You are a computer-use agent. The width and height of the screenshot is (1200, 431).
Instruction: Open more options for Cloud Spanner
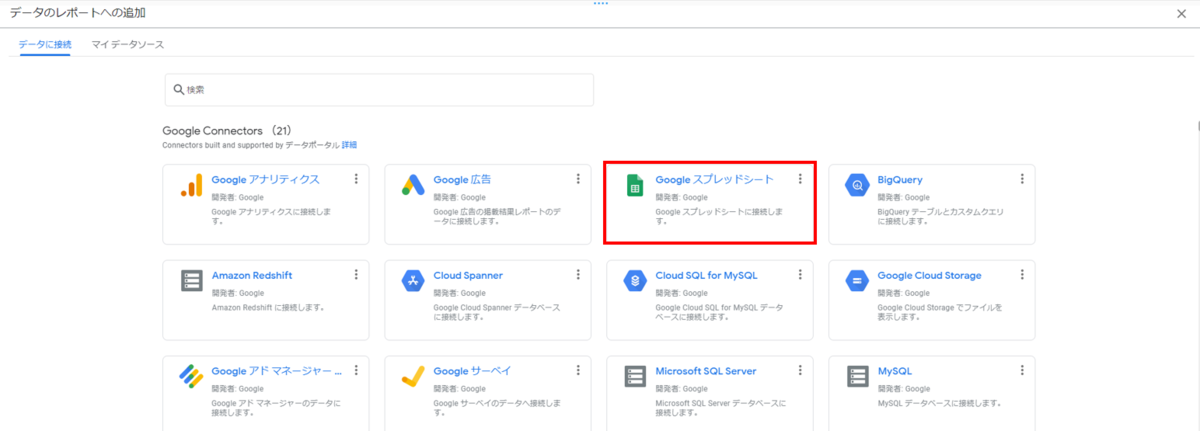(578, 275)
